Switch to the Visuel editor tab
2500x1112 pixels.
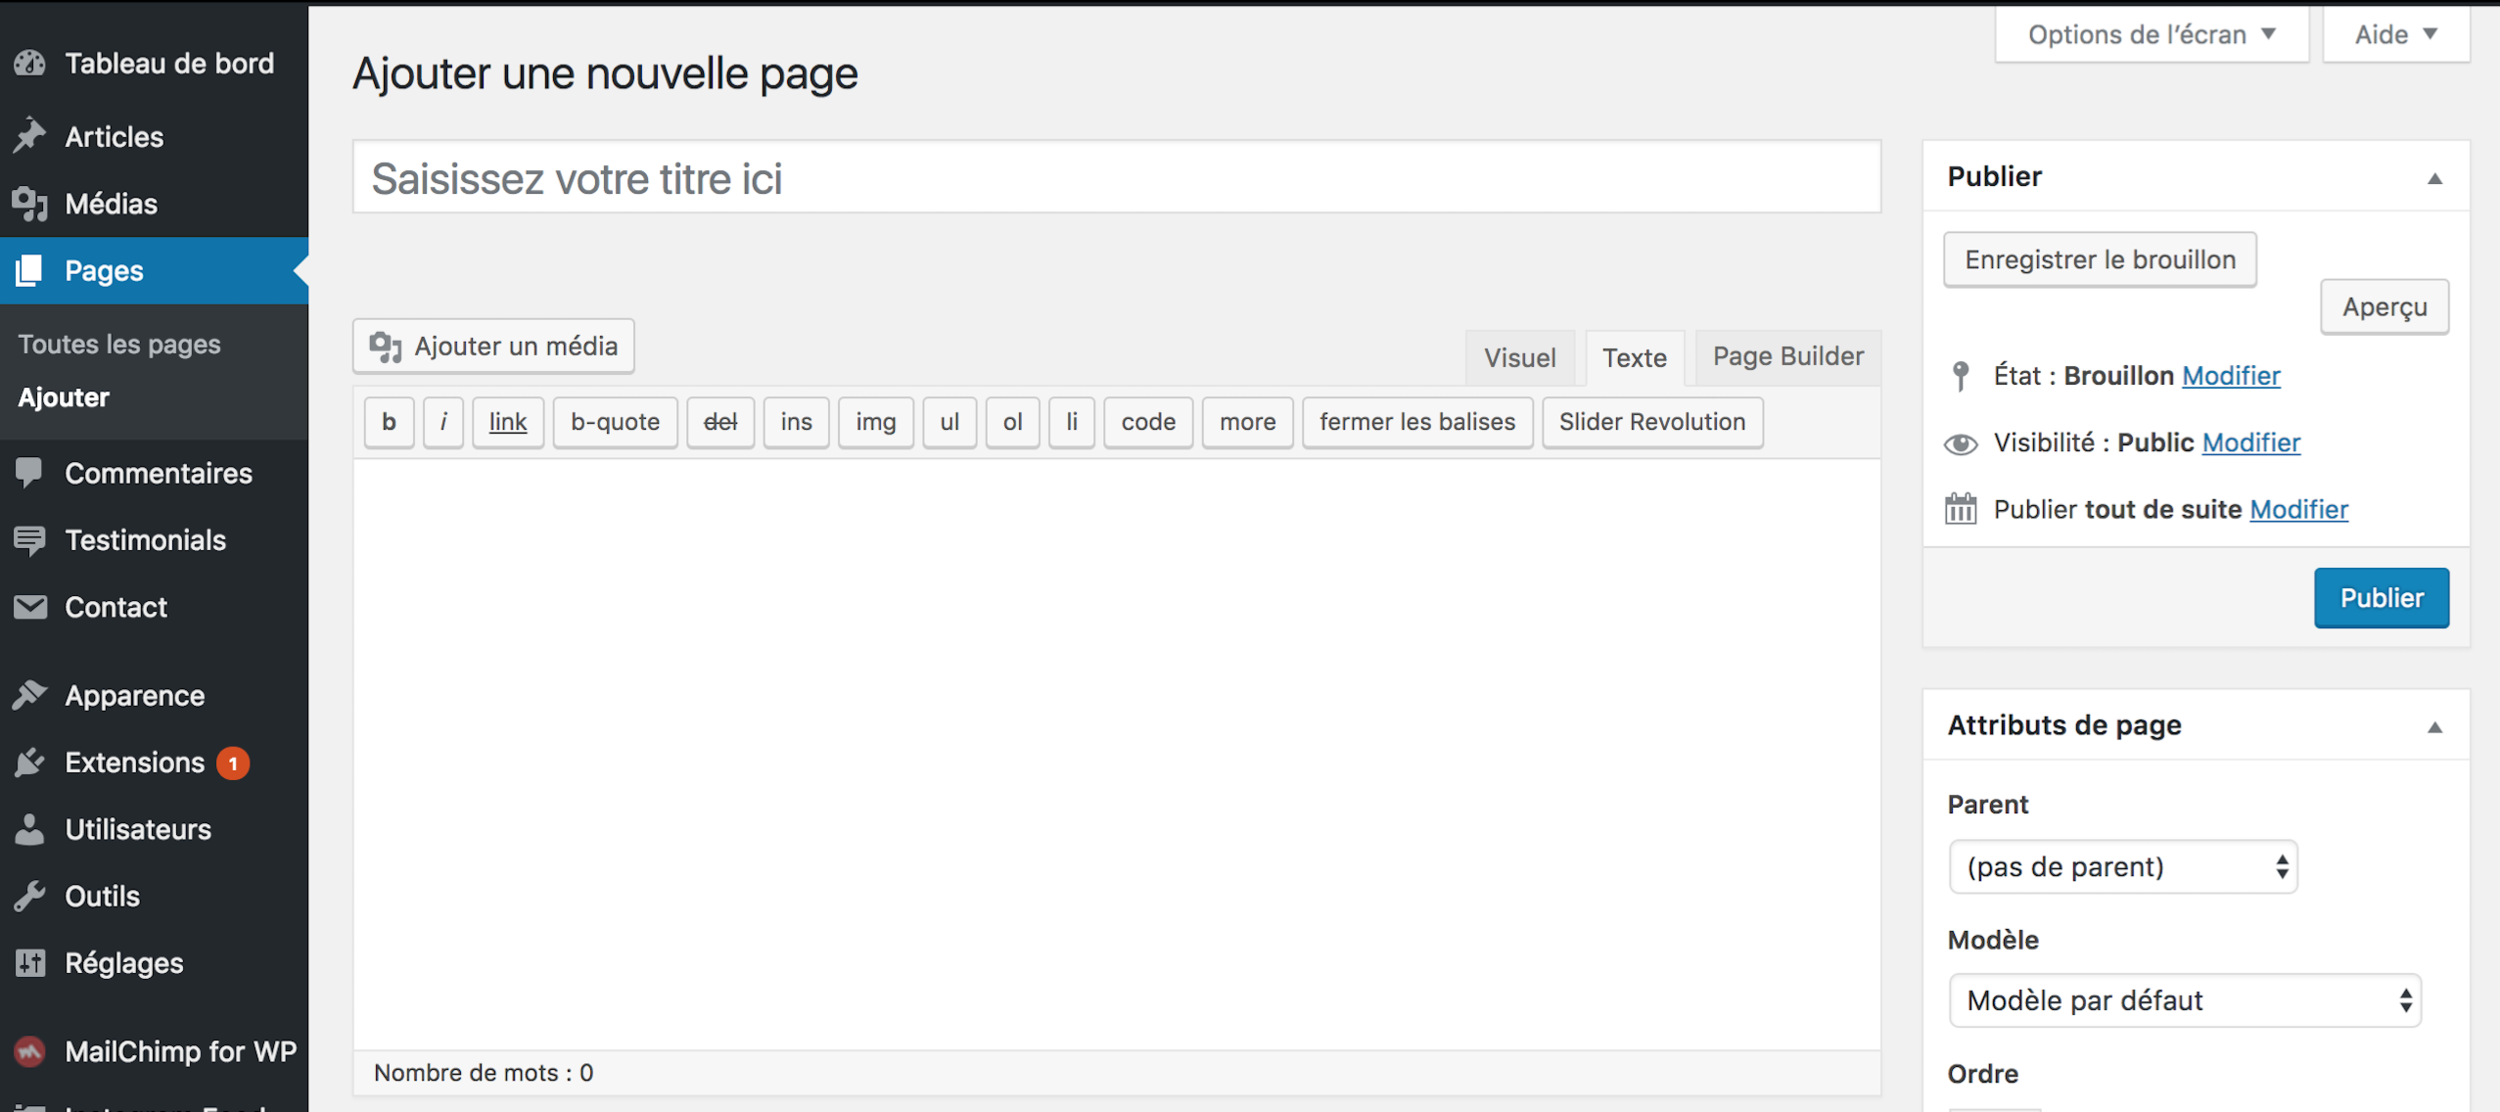[1519, 358]
